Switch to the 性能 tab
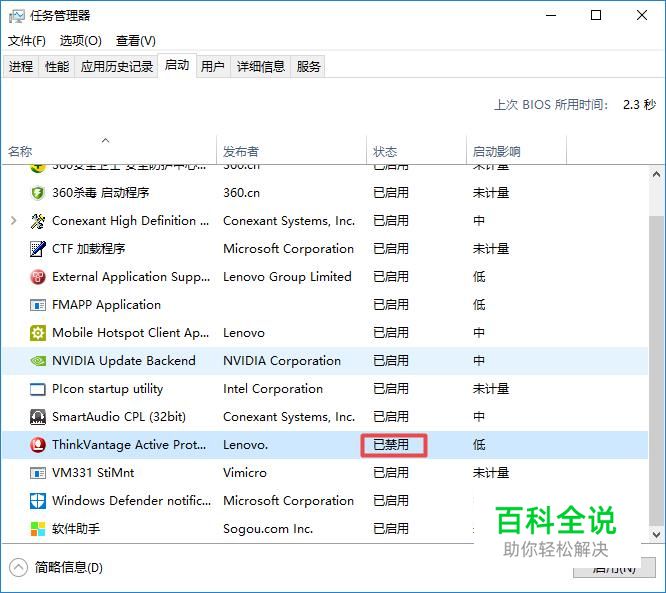Screen dimensions: 666x593 pyautogui.click(x=57, y=66)
